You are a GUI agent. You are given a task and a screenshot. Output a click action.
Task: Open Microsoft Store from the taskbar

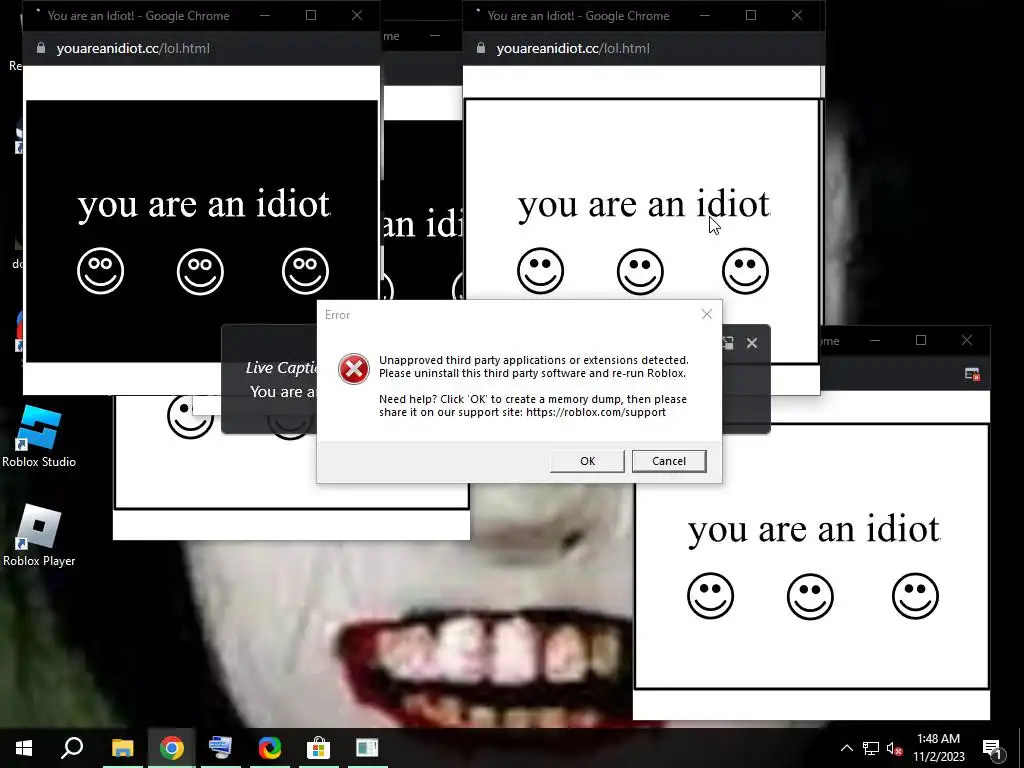pyautogui.click(x=318, y=748)
